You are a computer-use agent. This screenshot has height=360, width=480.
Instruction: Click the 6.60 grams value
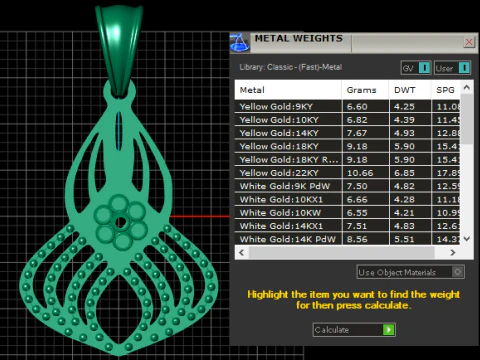(x=357, y=107)
